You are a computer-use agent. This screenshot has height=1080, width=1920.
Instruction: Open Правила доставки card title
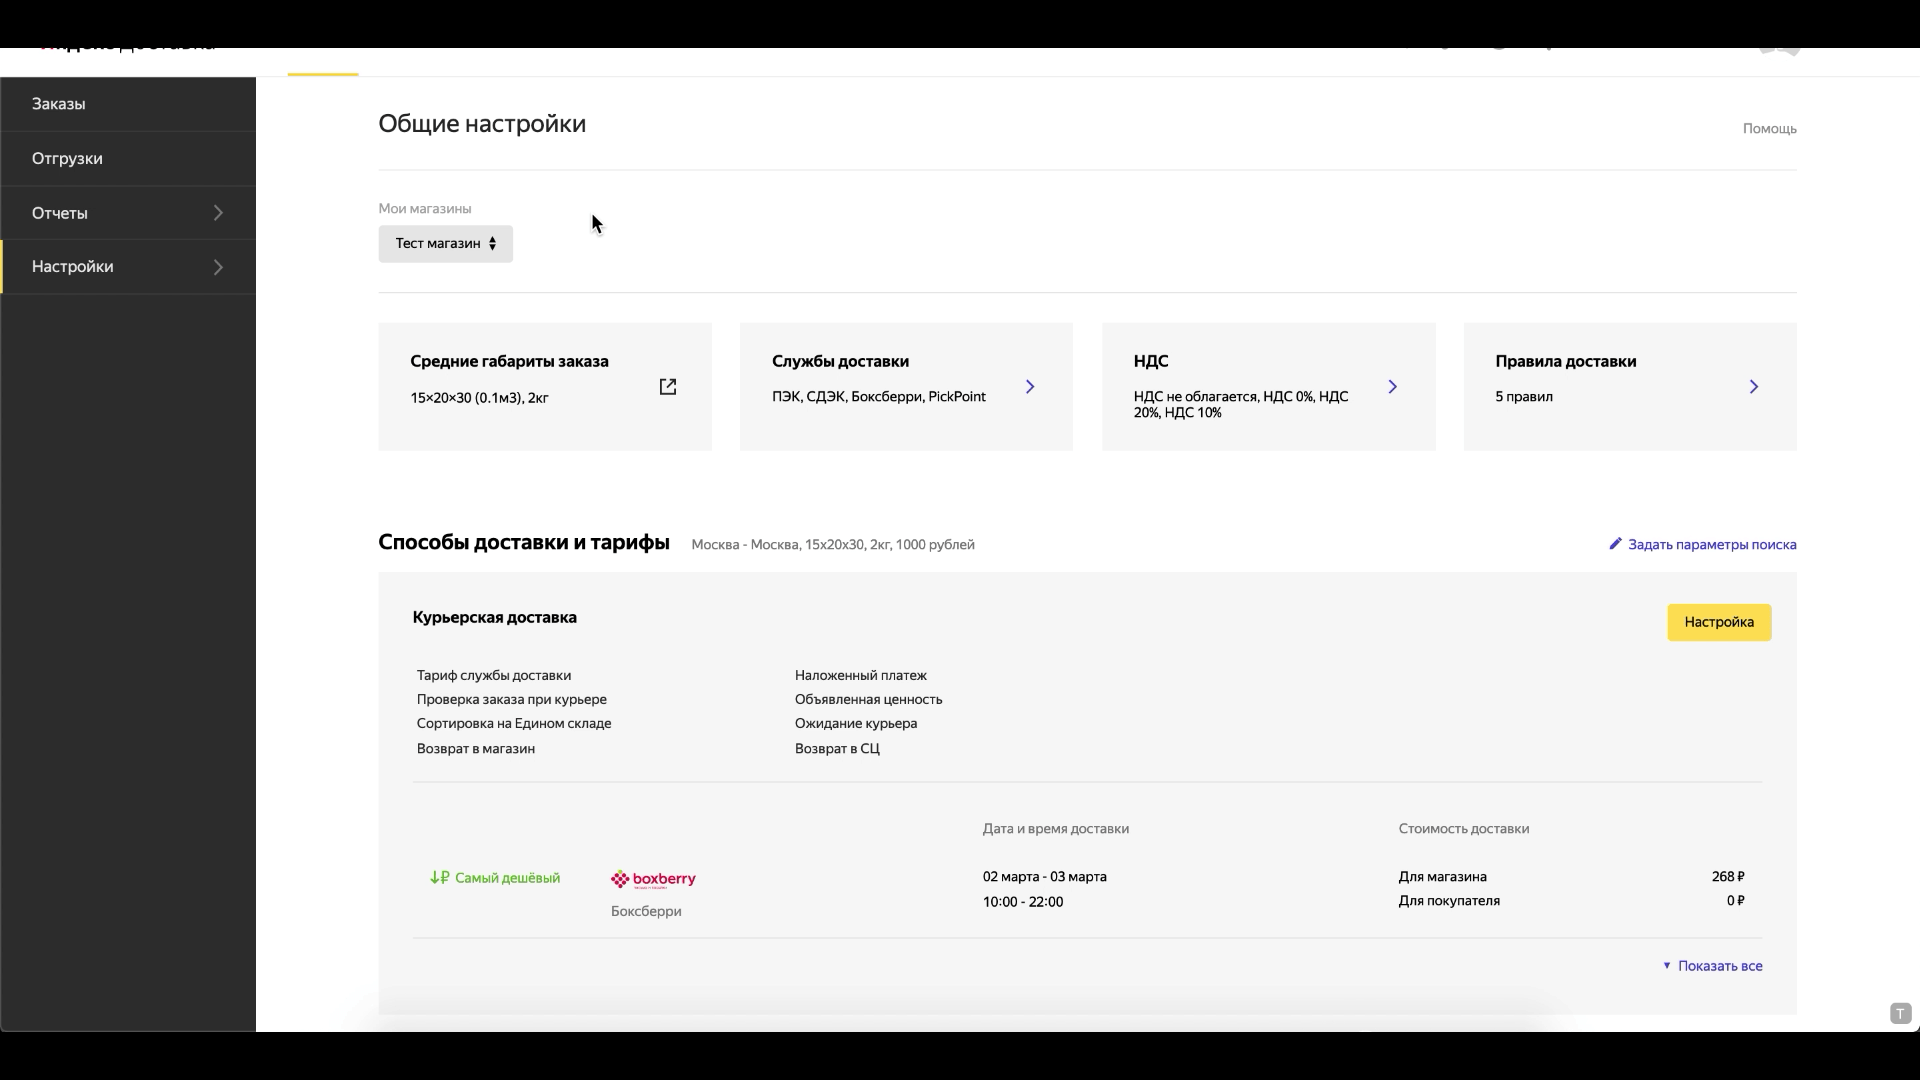1565,362
